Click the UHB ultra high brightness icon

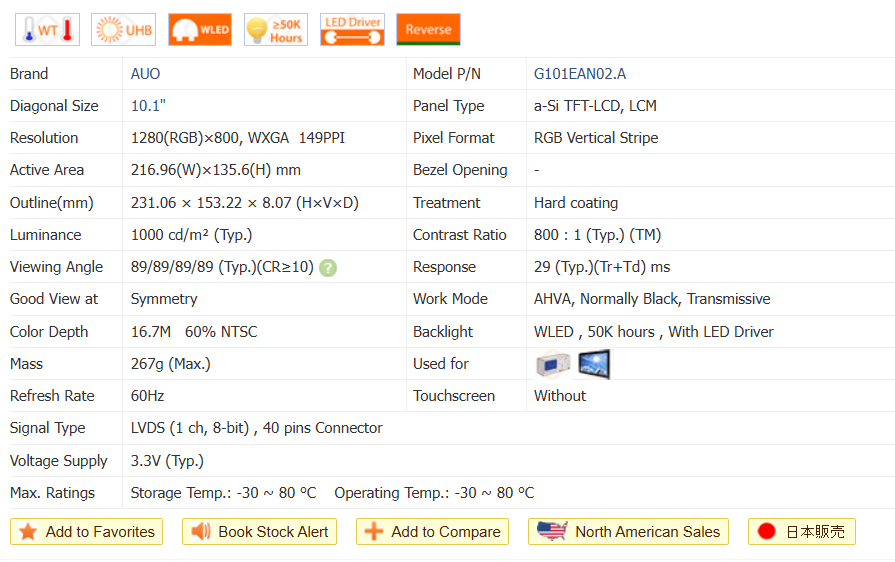click(124, 30)
